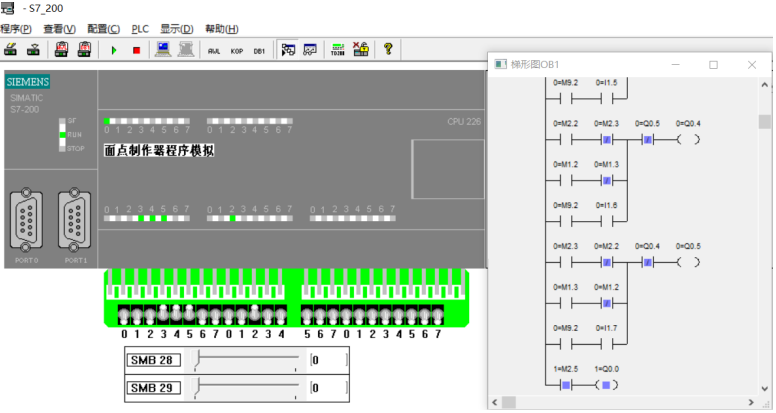This screenshot has width=776, height=413.
Task: Stop the PLC with red Stop square
Action: tap(137, 50)
